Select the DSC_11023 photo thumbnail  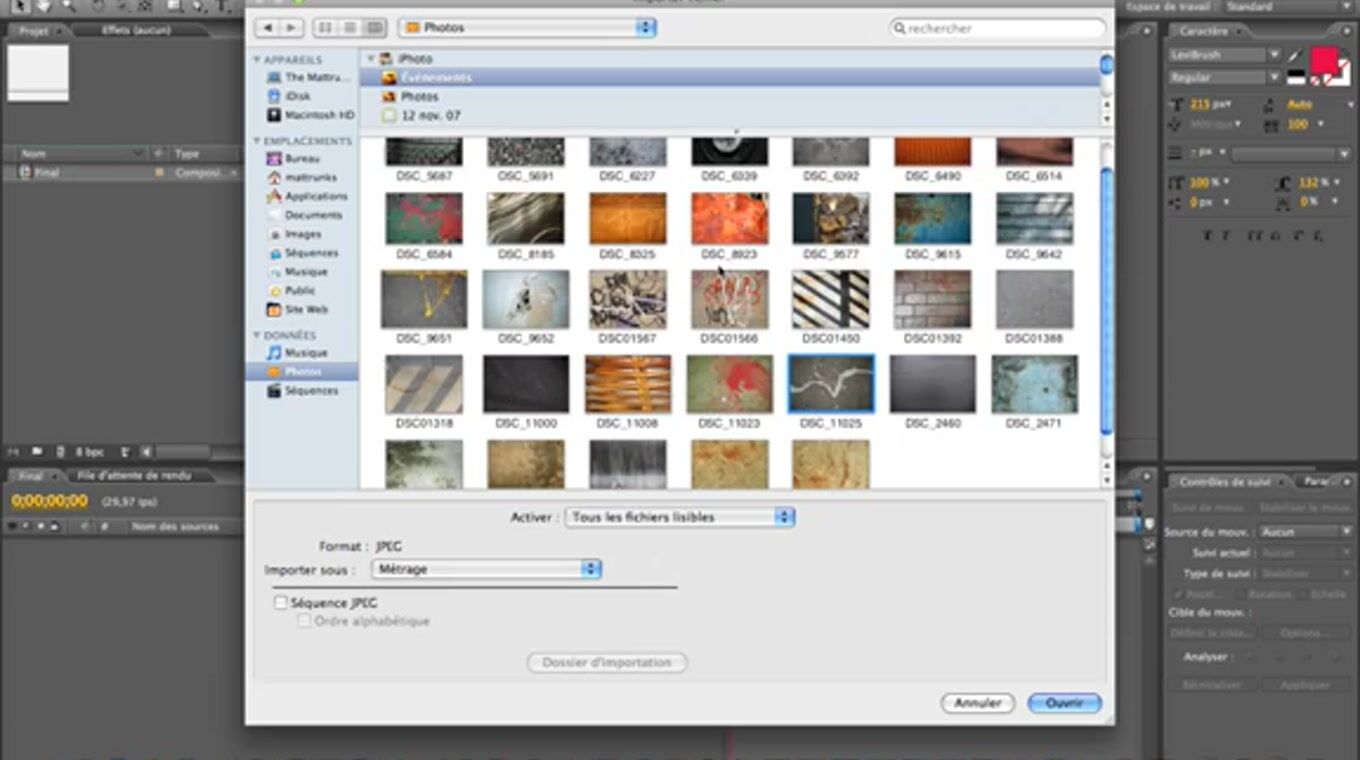coord(729,385)
